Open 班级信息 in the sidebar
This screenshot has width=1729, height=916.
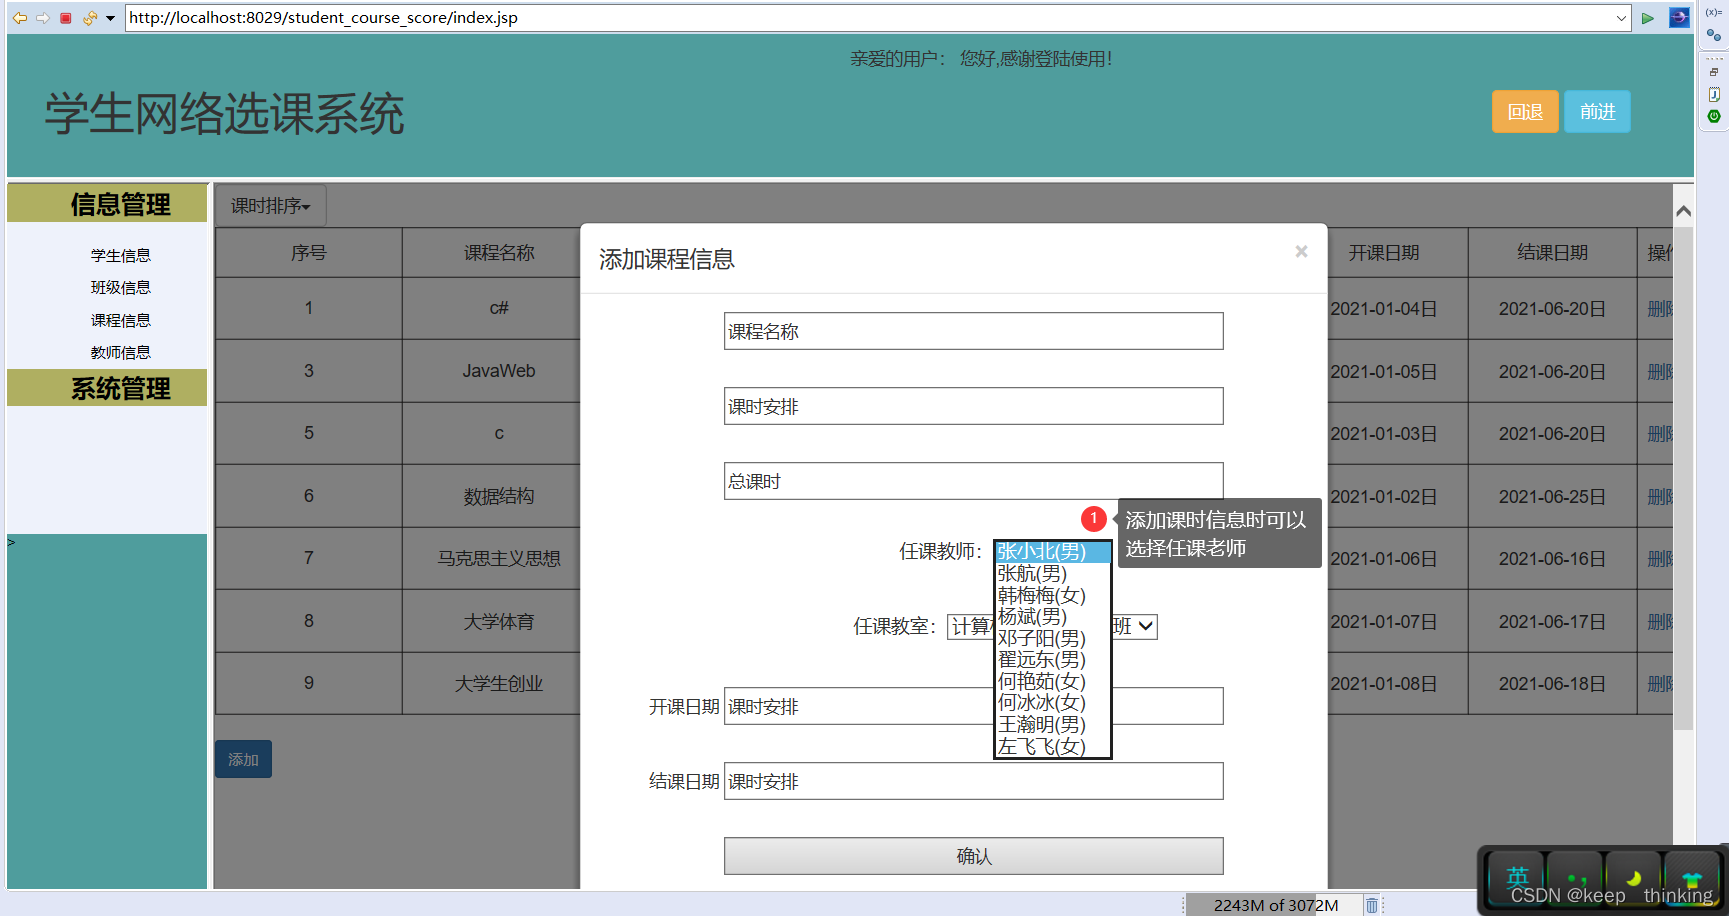coord(120,288)
